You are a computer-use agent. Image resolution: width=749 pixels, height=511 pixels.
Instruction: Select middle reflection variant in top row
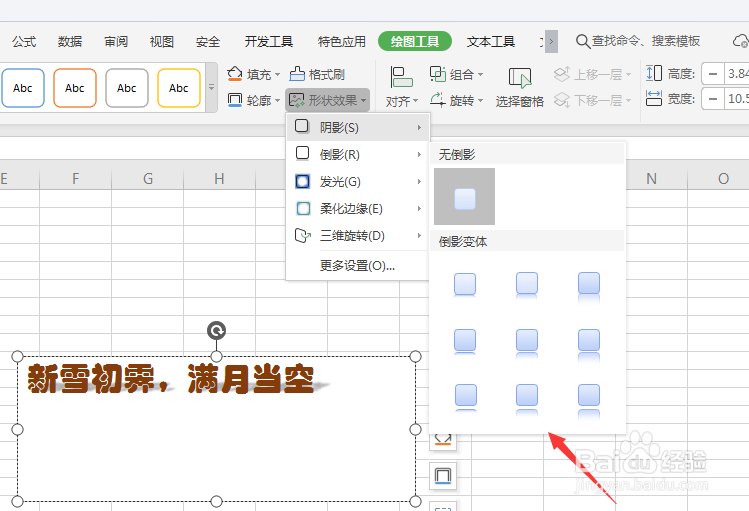[527, 285]
